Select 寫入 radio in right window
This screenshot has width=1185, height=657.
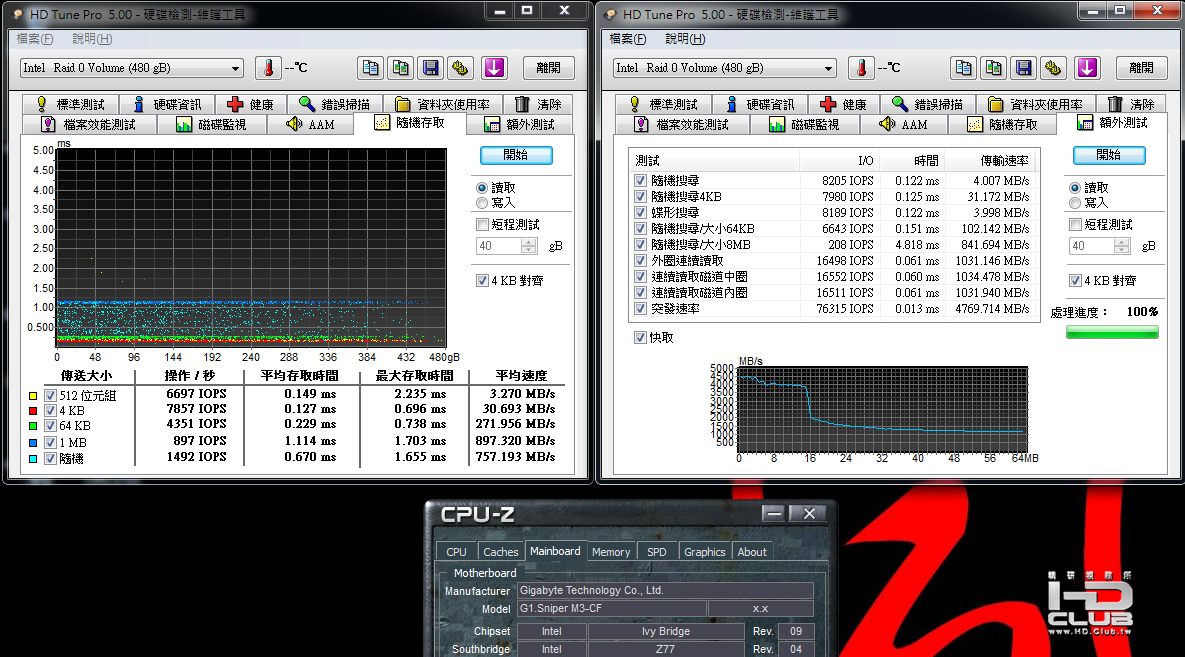1075,203
